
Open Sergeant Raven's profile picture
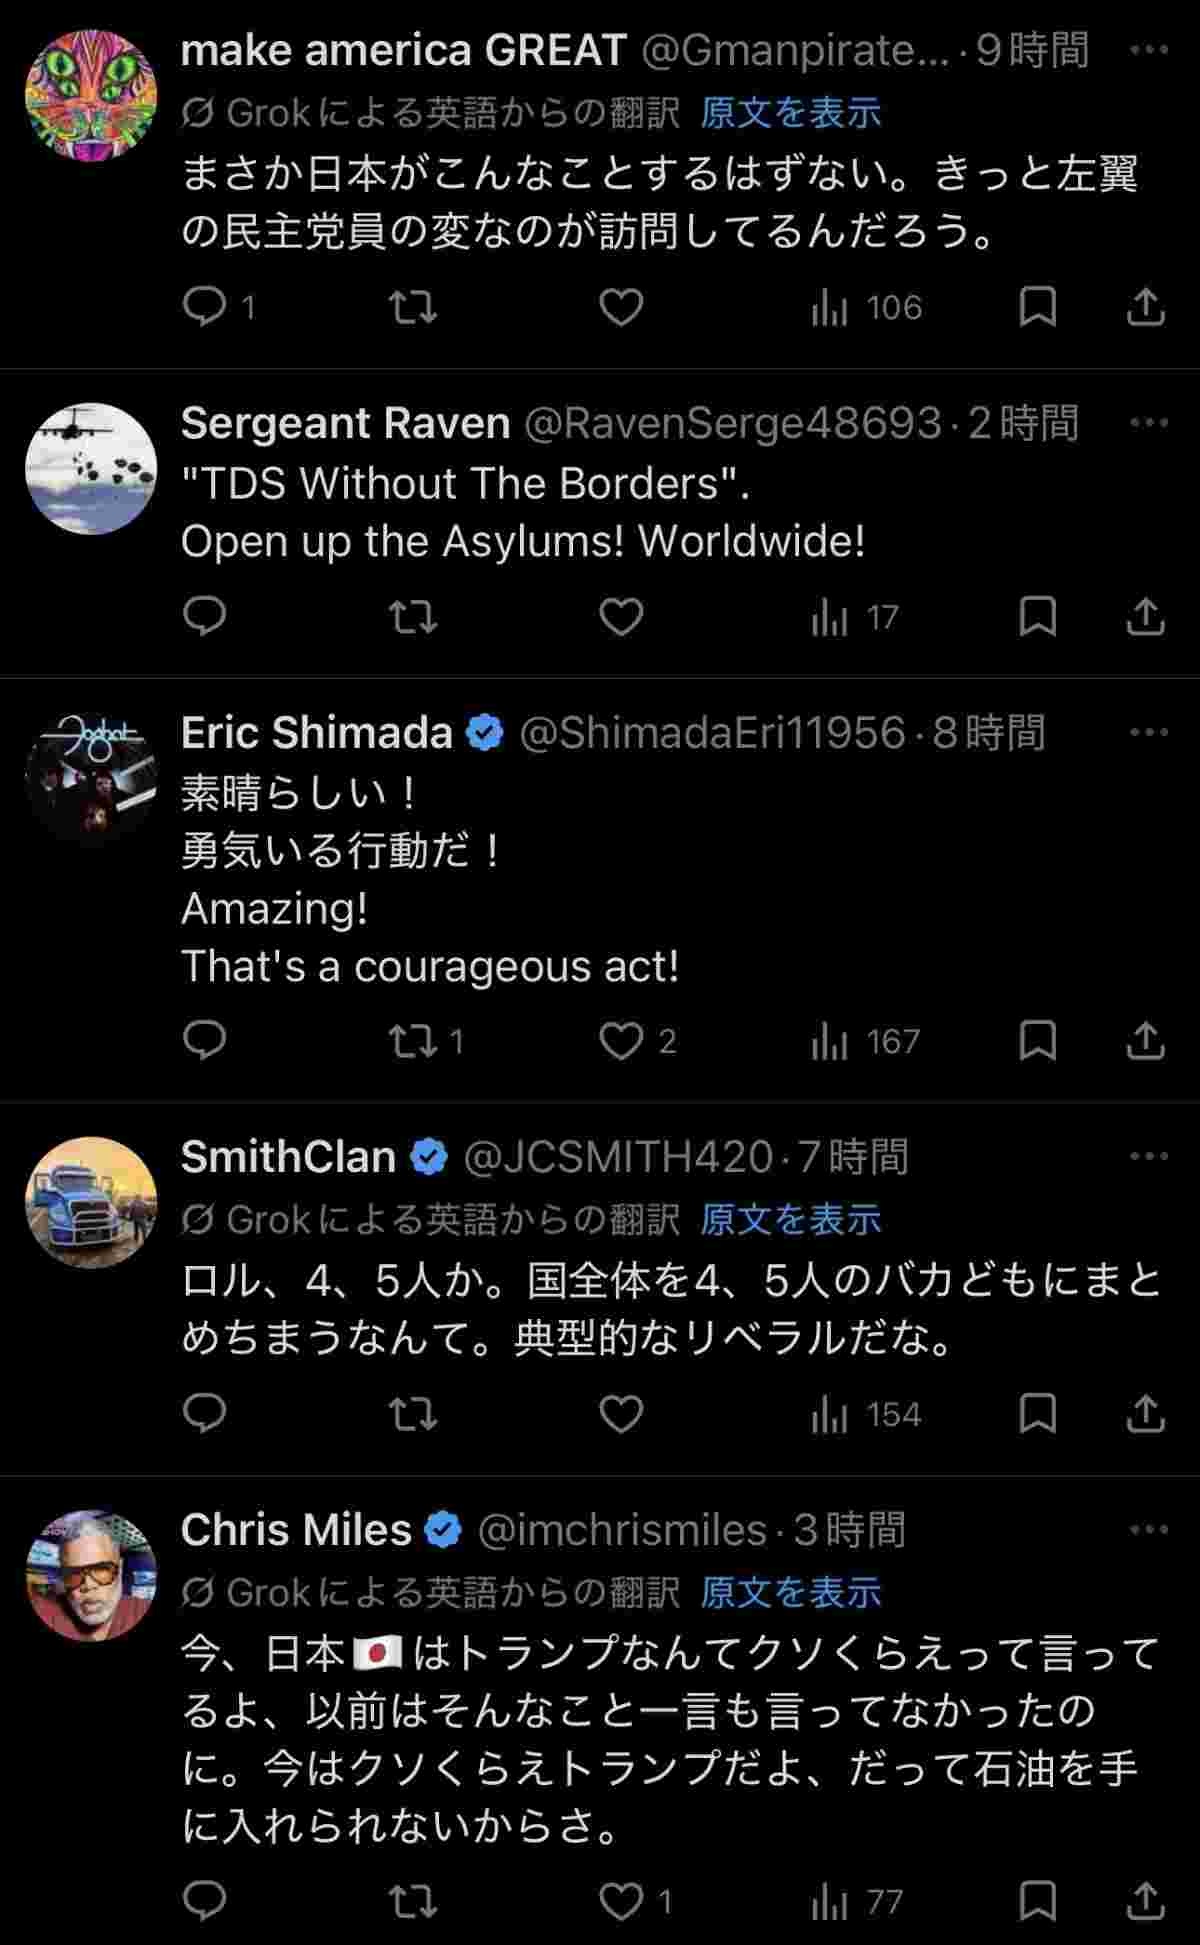click(91, 468)
